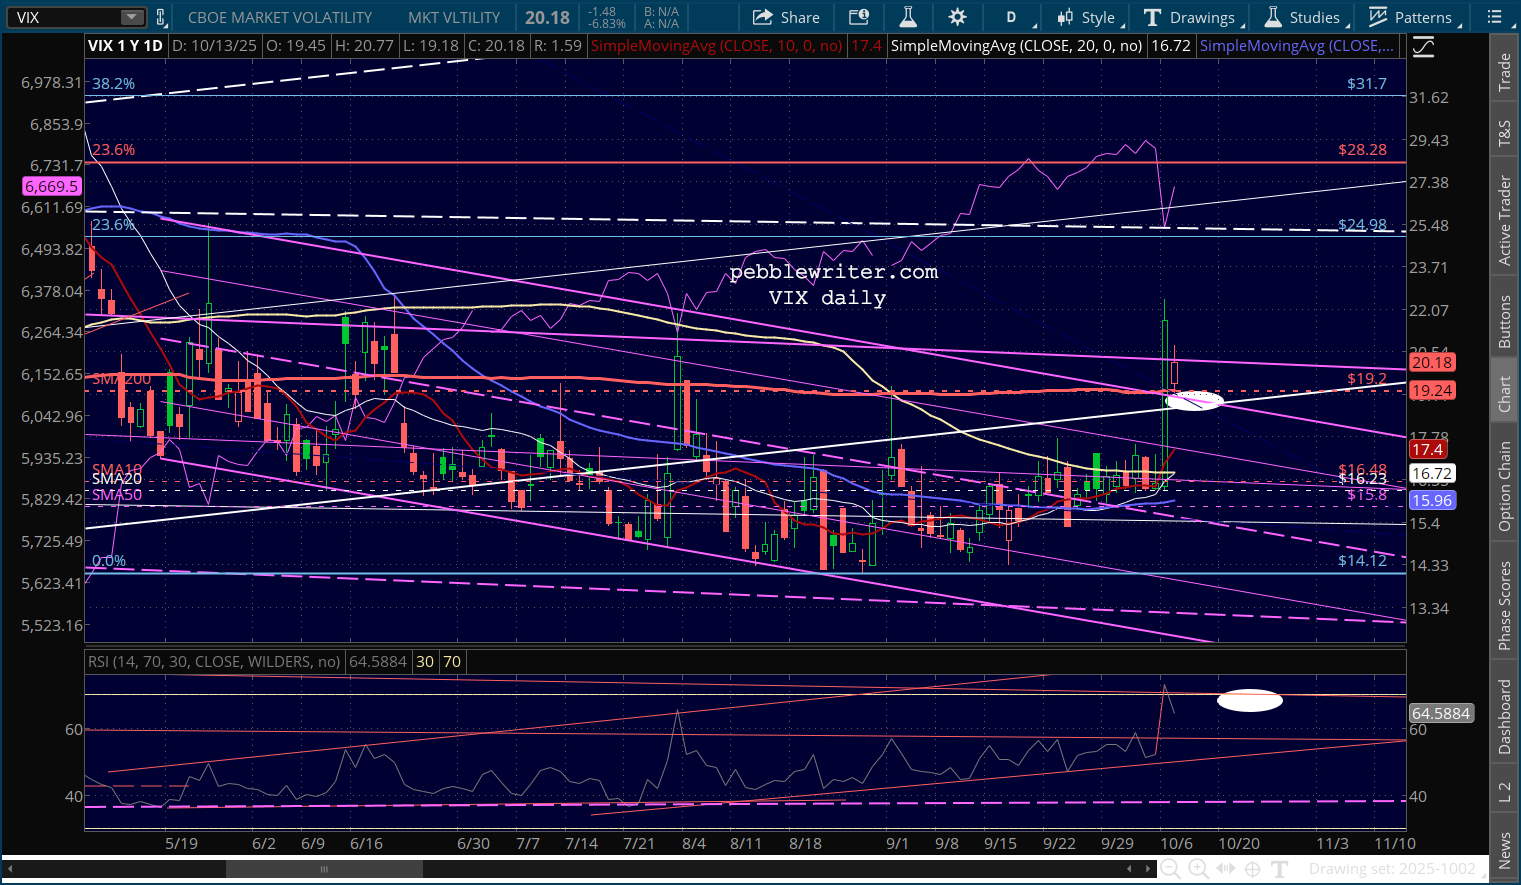1521x885 pixels.
Task: Click the zoom in magnifier icon
Action: (x=1197, y=869)
